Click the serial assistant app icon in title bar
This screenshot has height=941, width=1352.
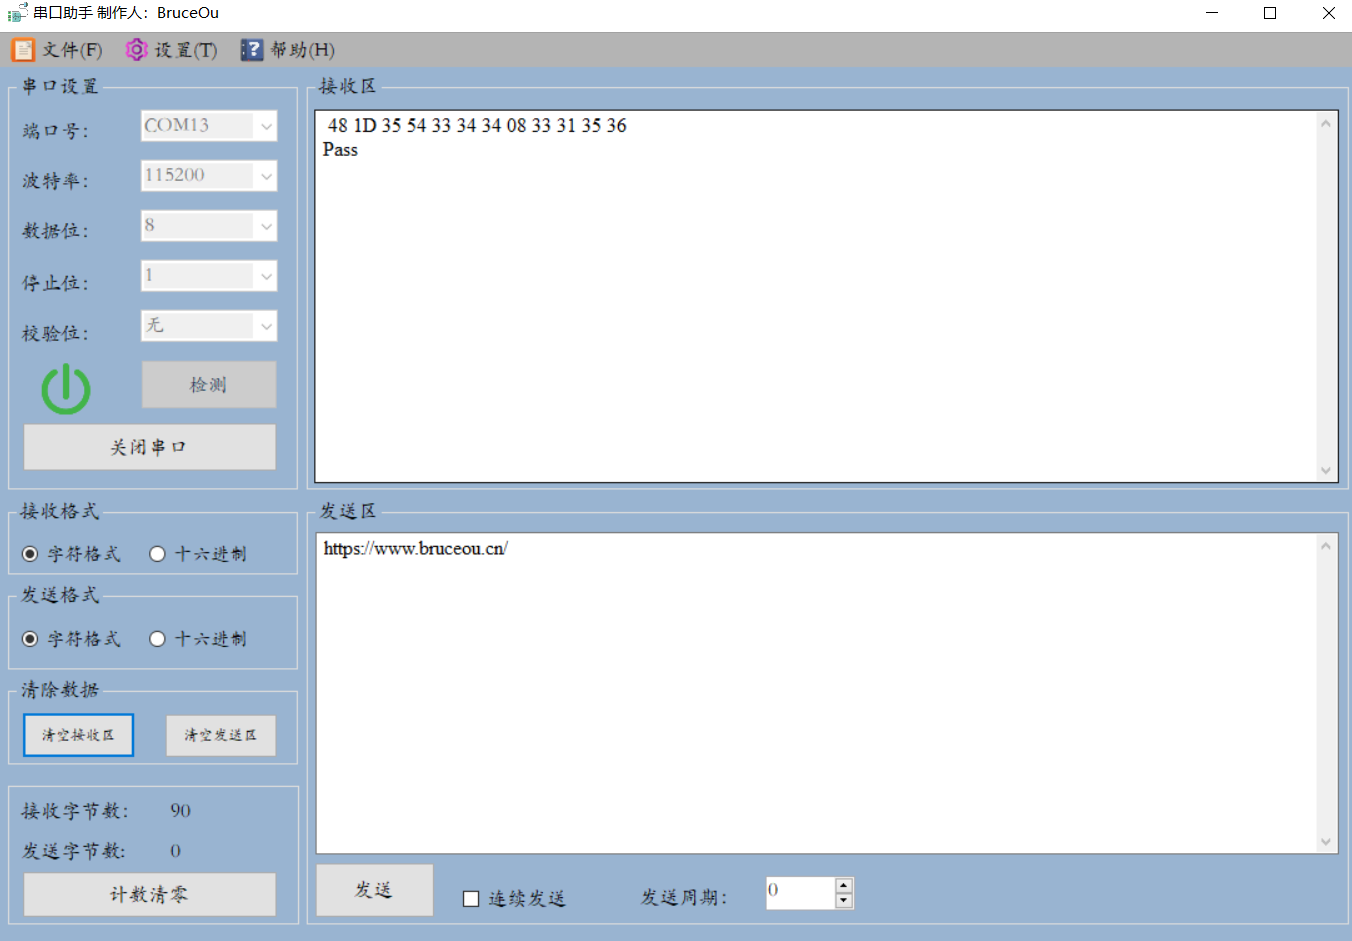pyautogui.click(x=17, y=13)
